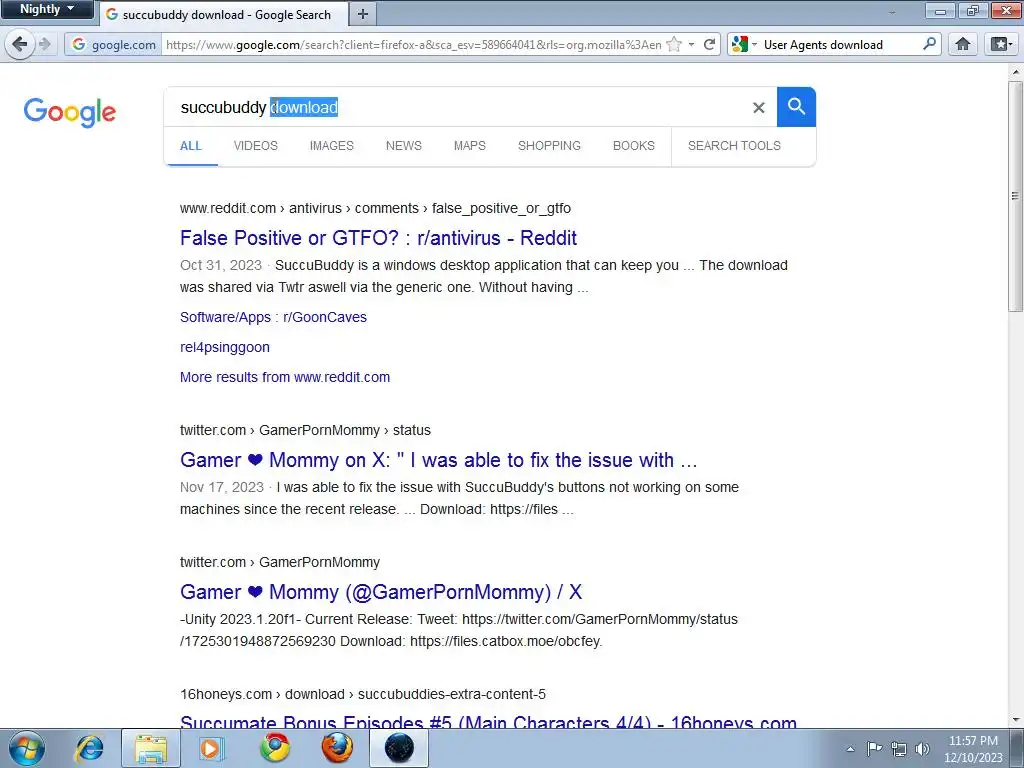
Task: Bookmark this page with the star icon
Action: [x=674, y=44]
